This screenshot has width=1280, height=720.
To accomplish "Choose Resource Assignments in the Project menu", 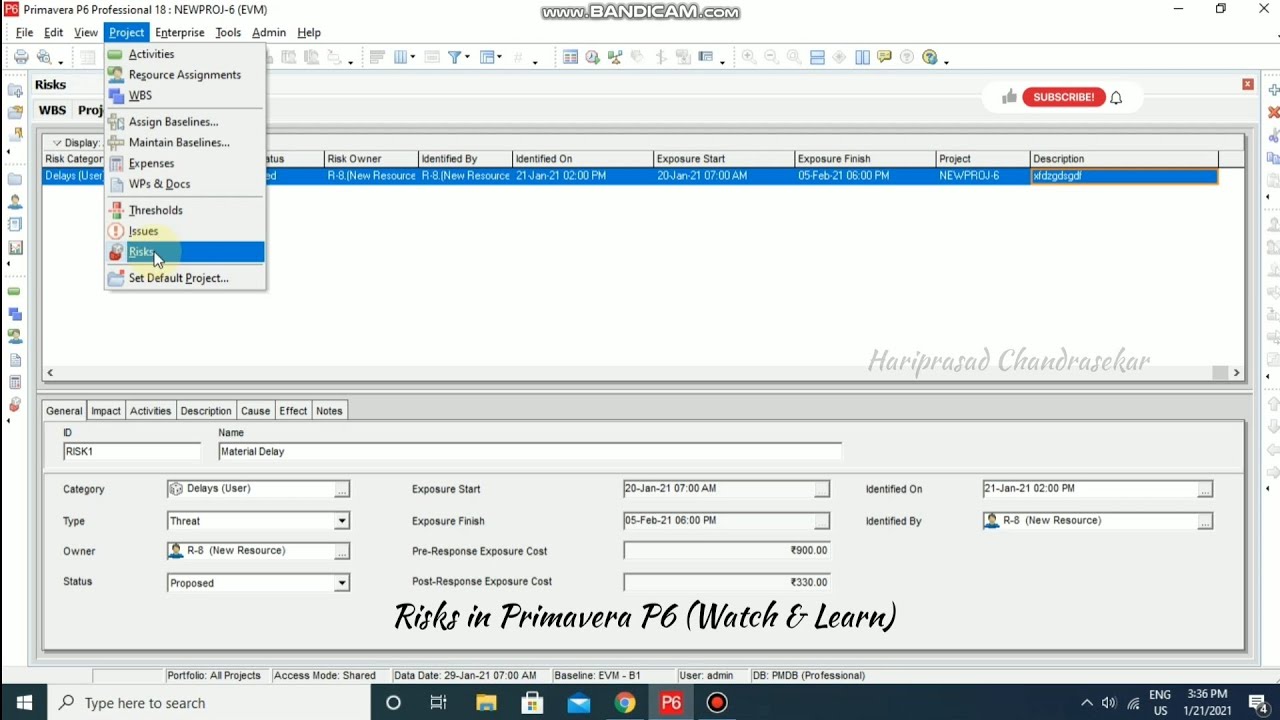I will (x=185, y=75).
